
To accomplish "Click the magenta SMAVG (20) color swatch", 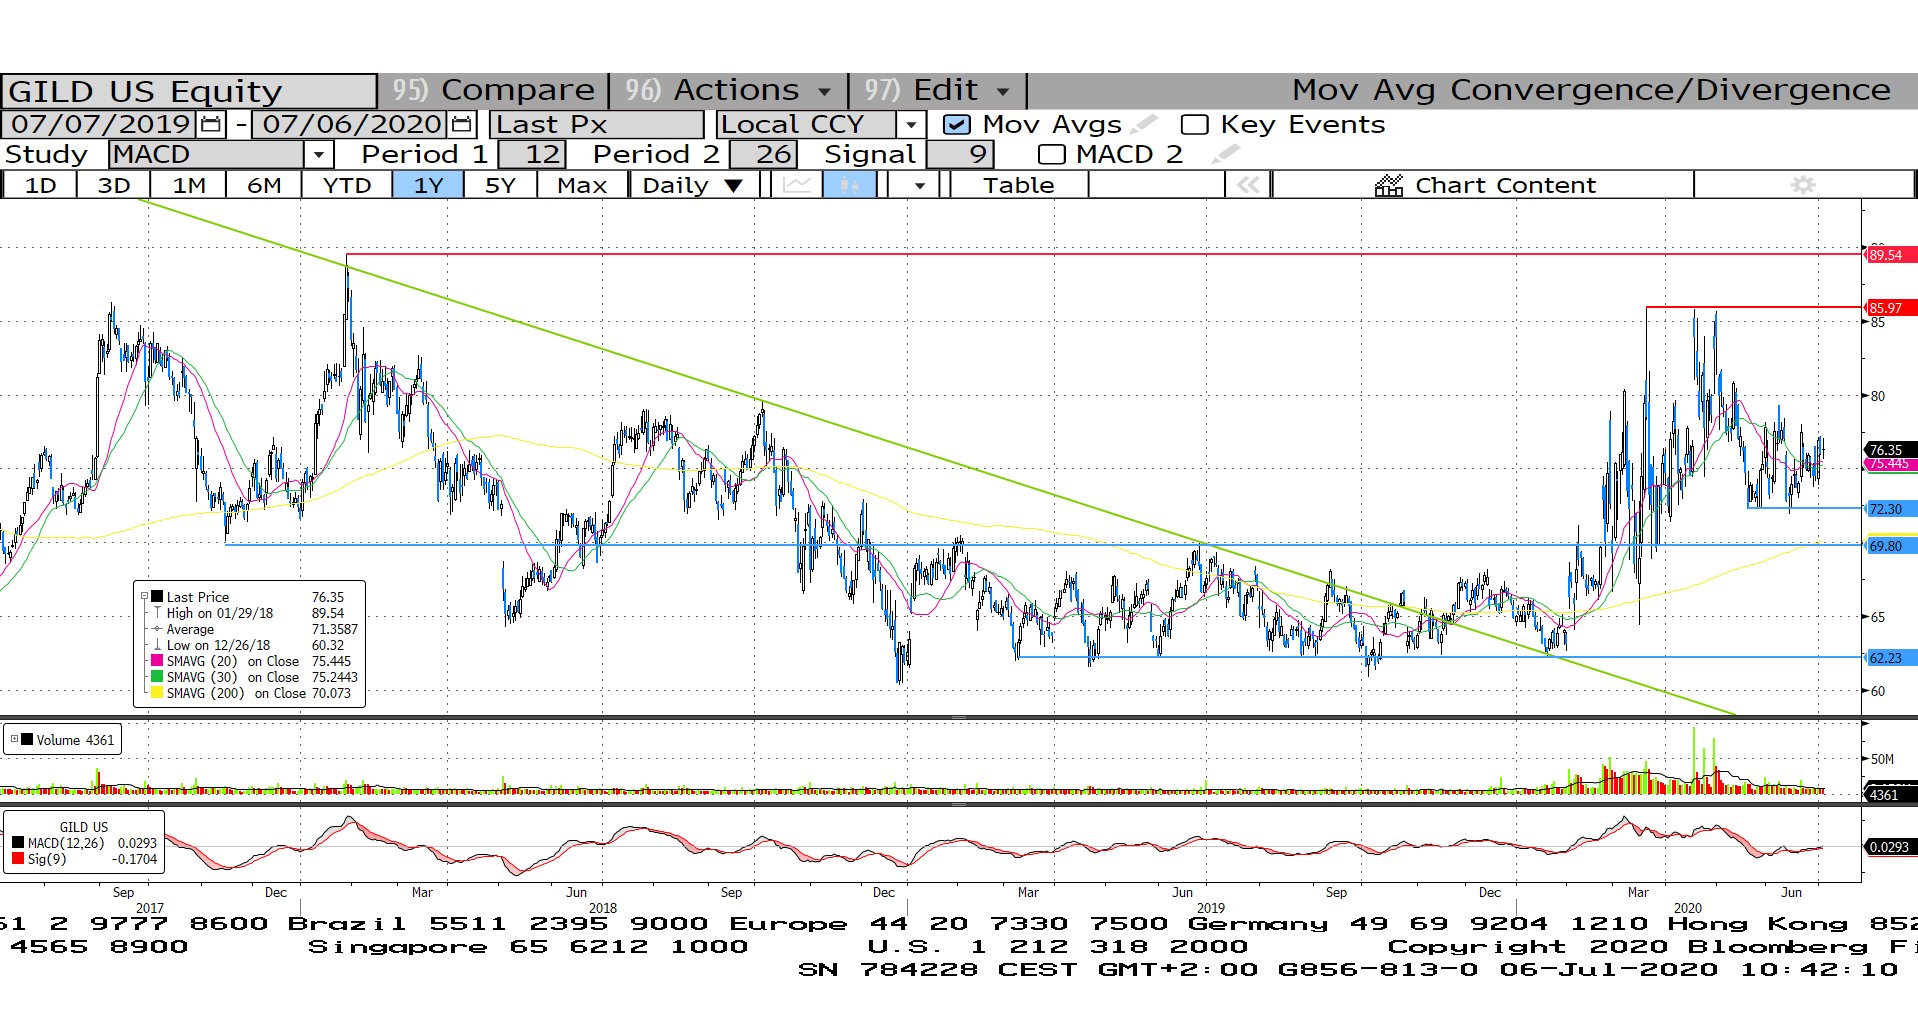I will [157, 661].
